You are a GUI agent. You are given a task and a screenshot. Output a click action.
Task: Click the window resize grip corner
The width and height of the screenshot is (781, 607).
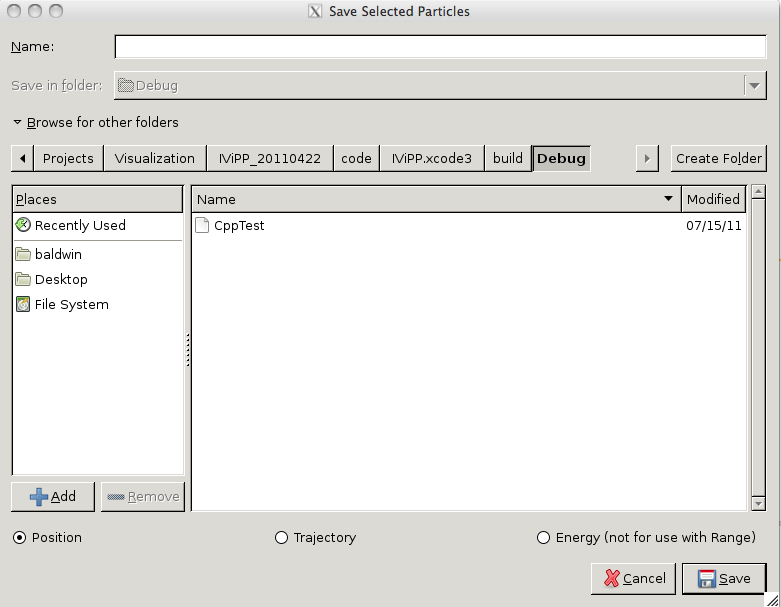click(773, 599)
